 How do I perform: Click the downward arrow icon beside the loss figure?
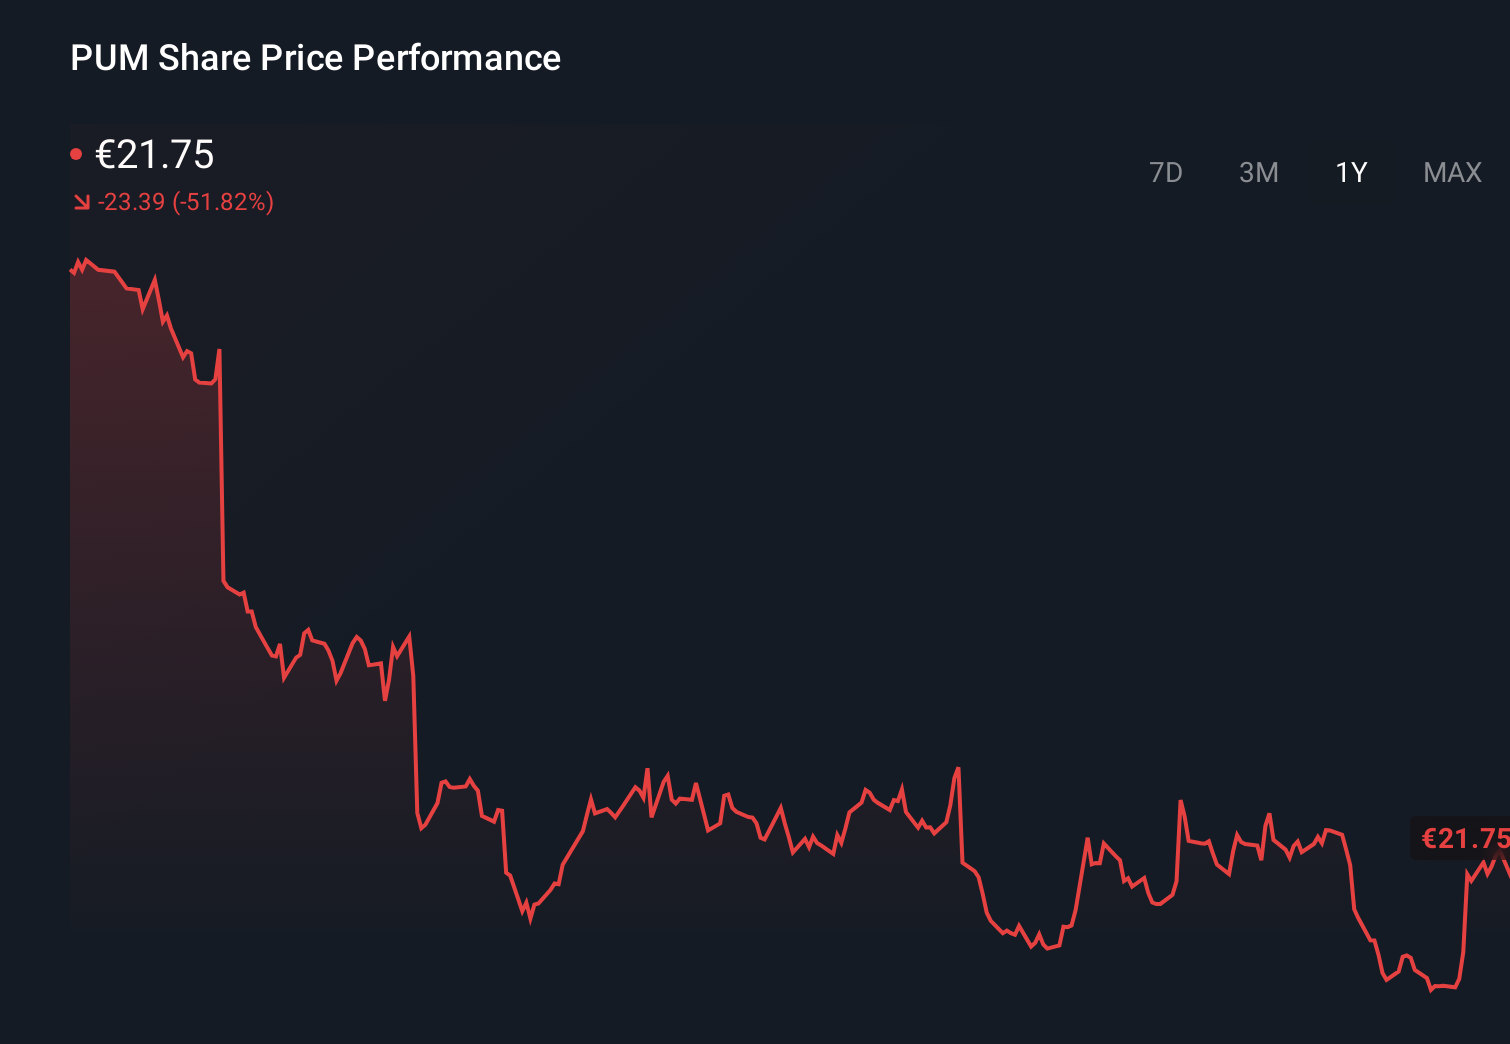point(82,202)
